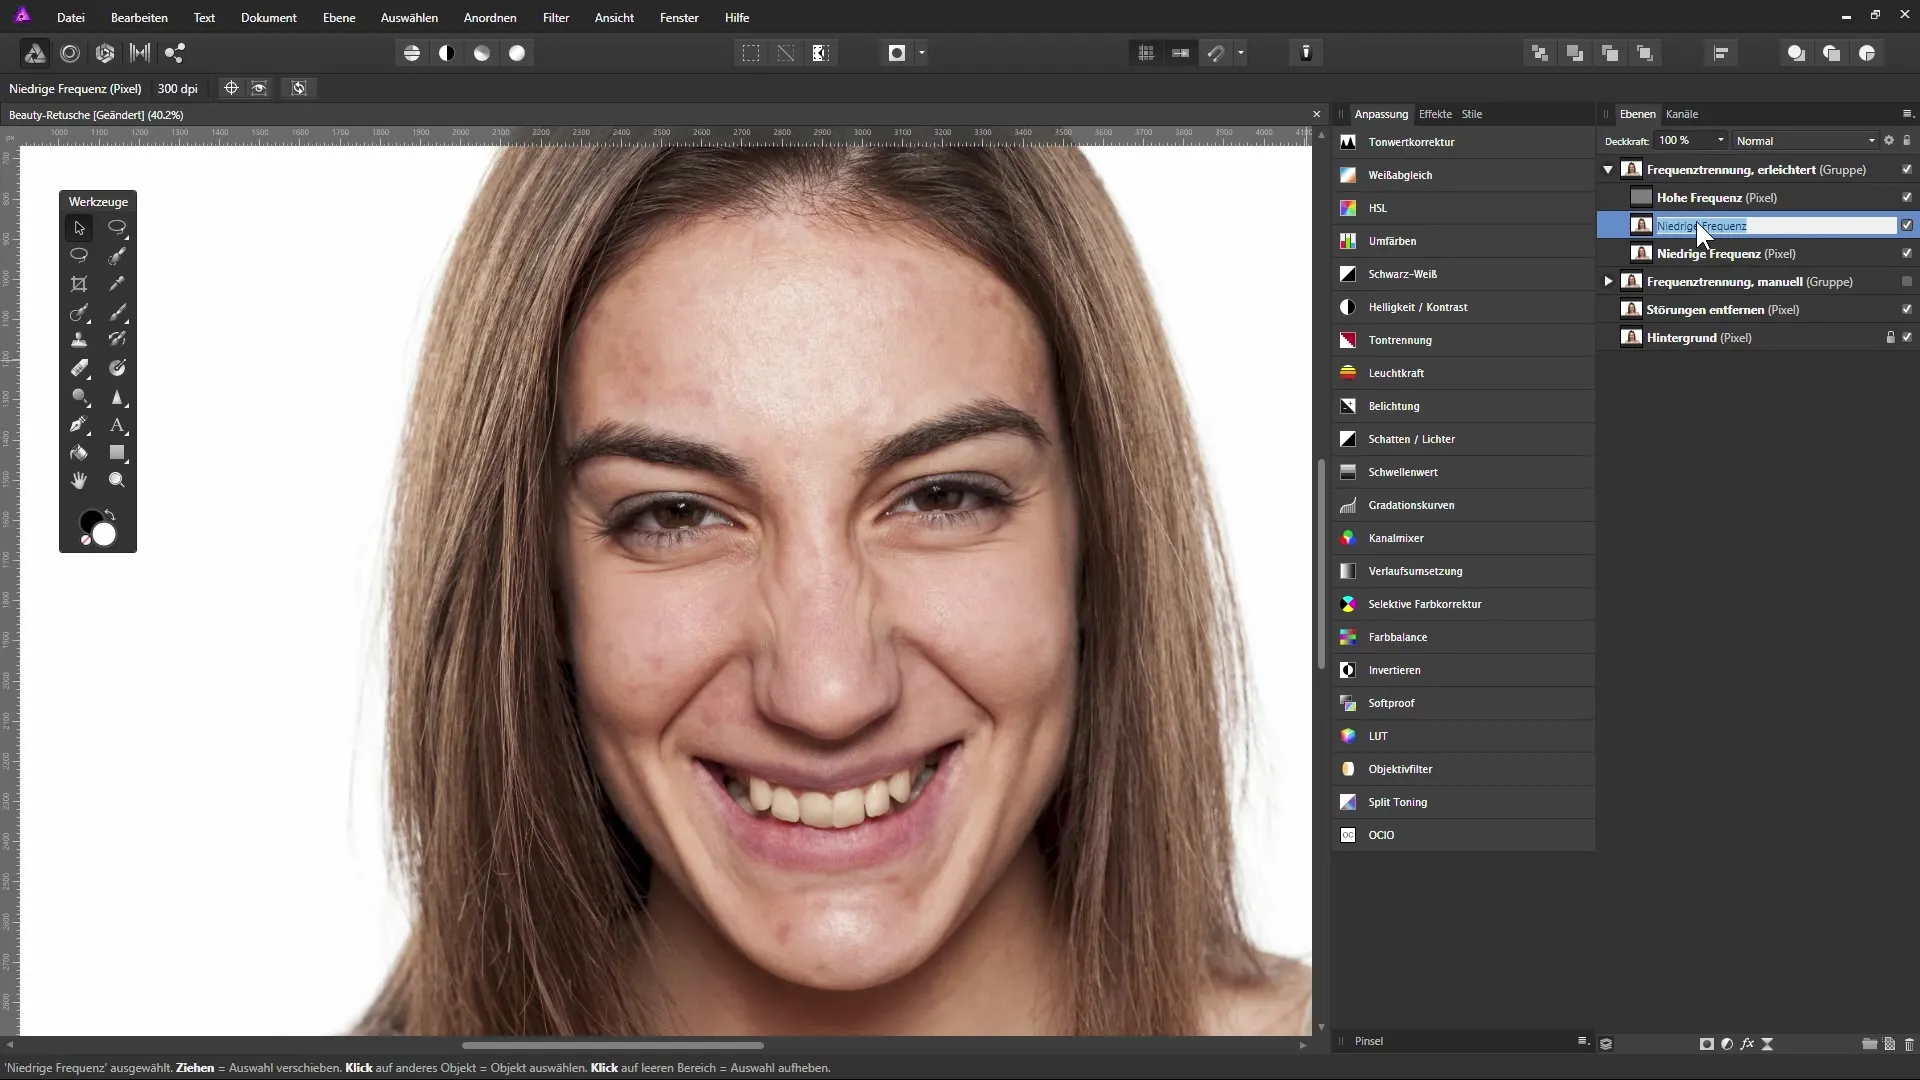The image size is (1920, 1080).
Task: Open the Pinsel panel options menu
Action: click(1582, 1041)
